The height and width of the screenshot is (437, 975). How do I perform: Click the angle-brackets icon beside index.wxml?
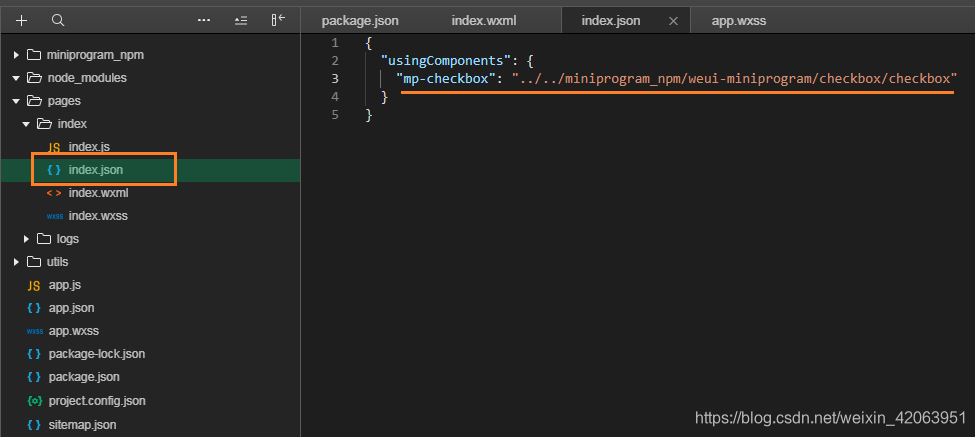(54, 193)
